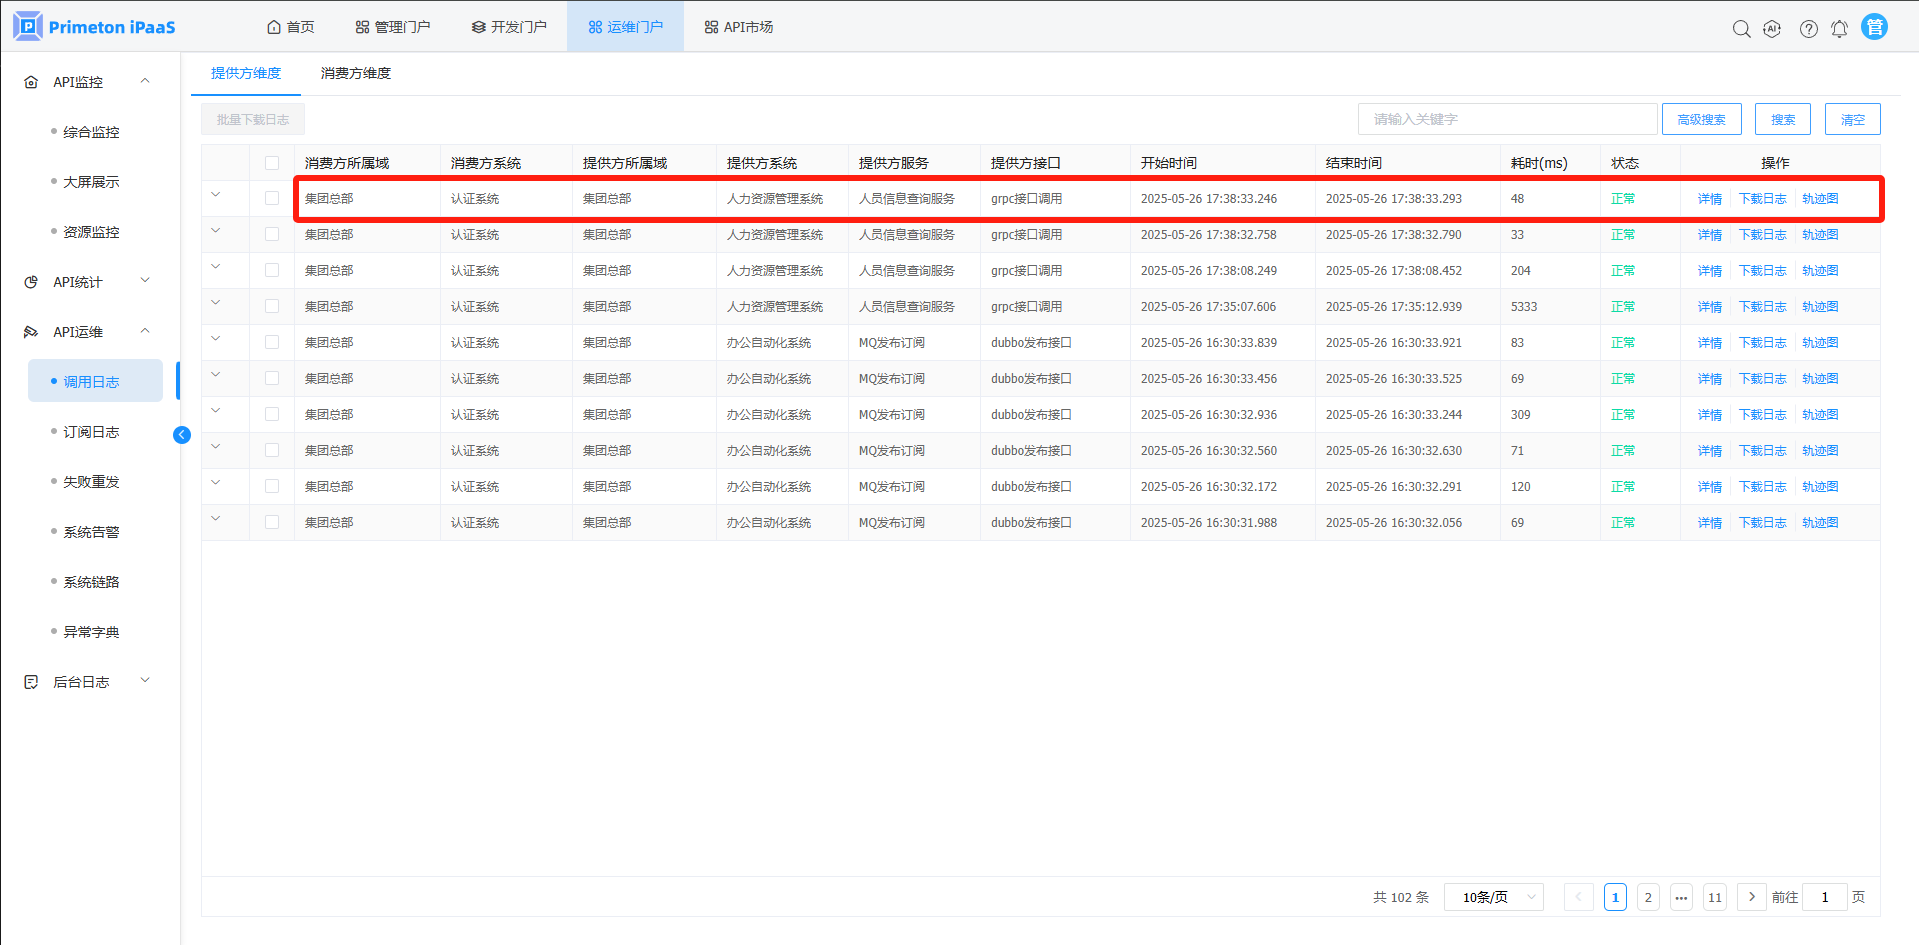Expand the API统计 sidebar menu
The image size is (1919, 945).
88,282
